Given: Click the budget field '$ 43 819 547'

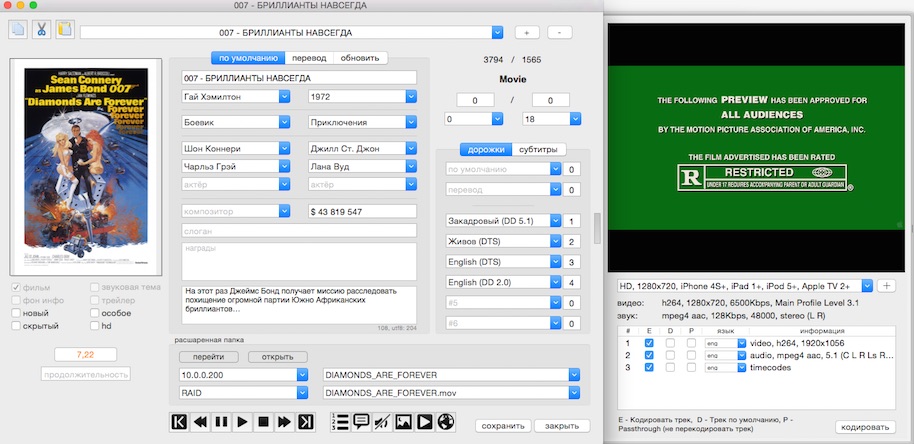Looking at the screenshot, I should (x=362, y=212).
